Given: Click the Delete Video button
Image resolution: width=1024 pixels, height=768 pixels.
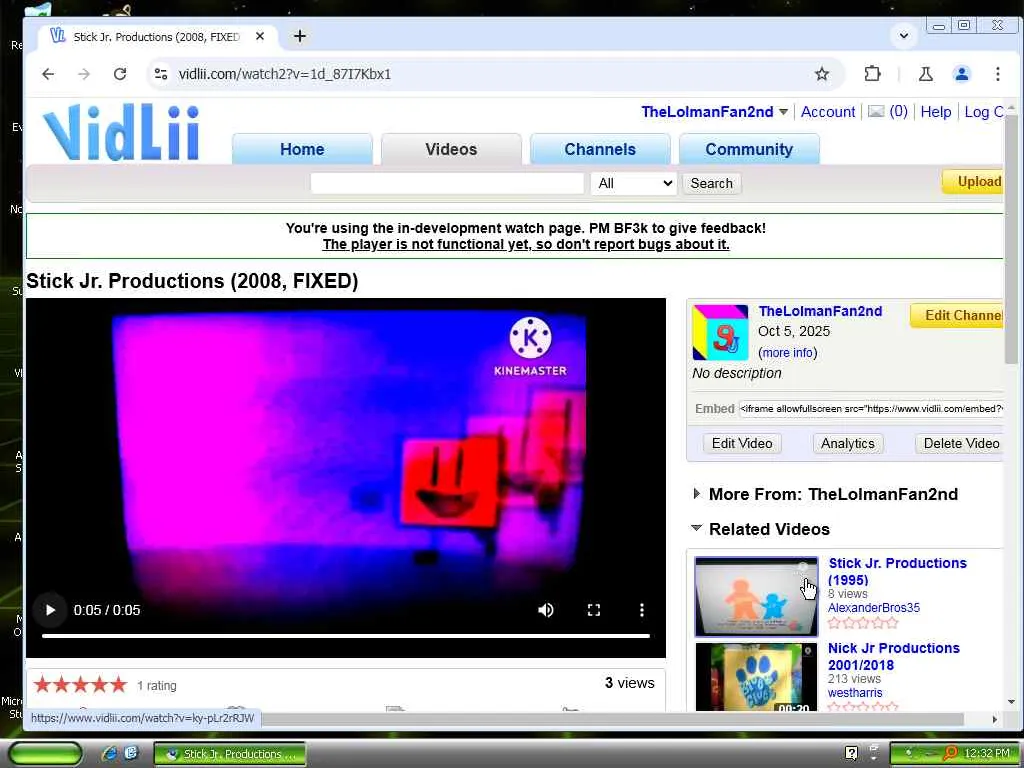Looking at the screenshot, I should click(x=960, y=443).
